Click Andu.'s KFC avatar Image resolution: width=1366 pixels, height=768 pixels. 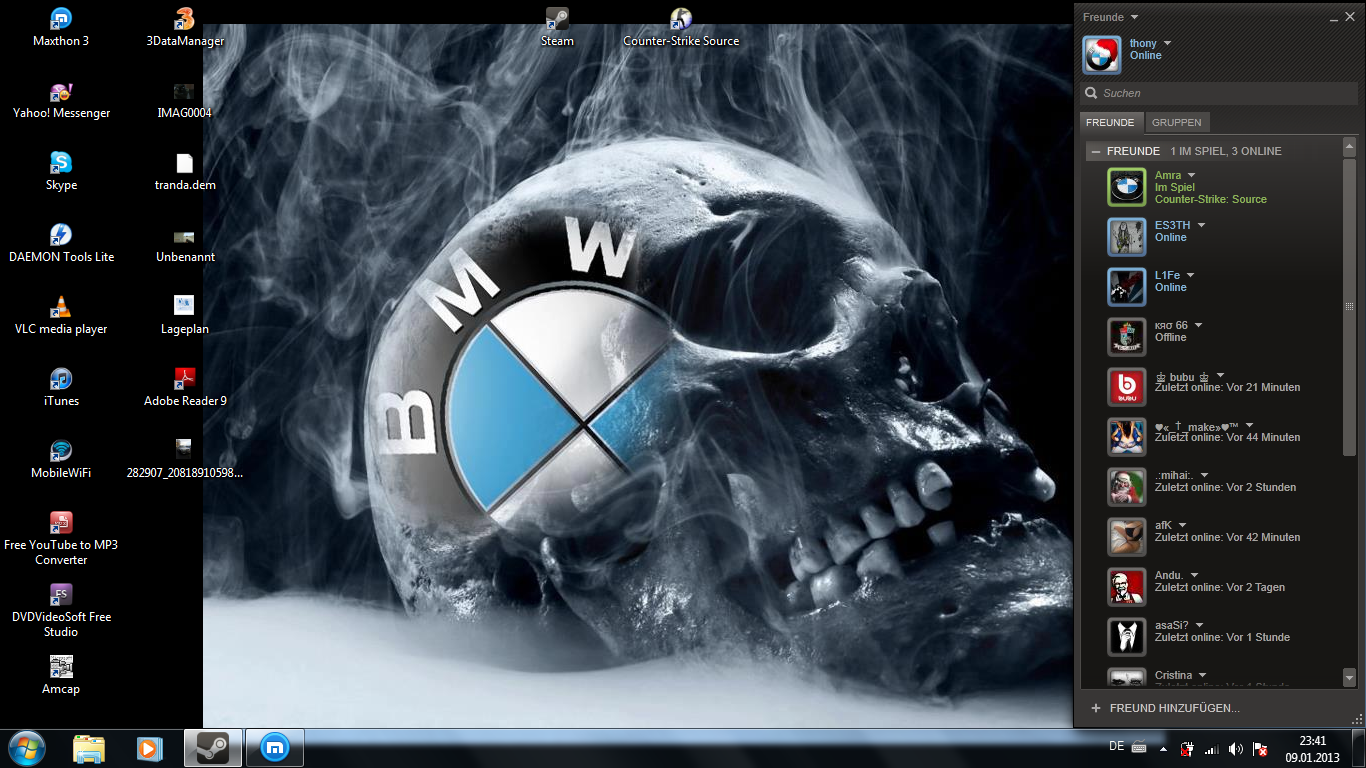point(1126,587)
